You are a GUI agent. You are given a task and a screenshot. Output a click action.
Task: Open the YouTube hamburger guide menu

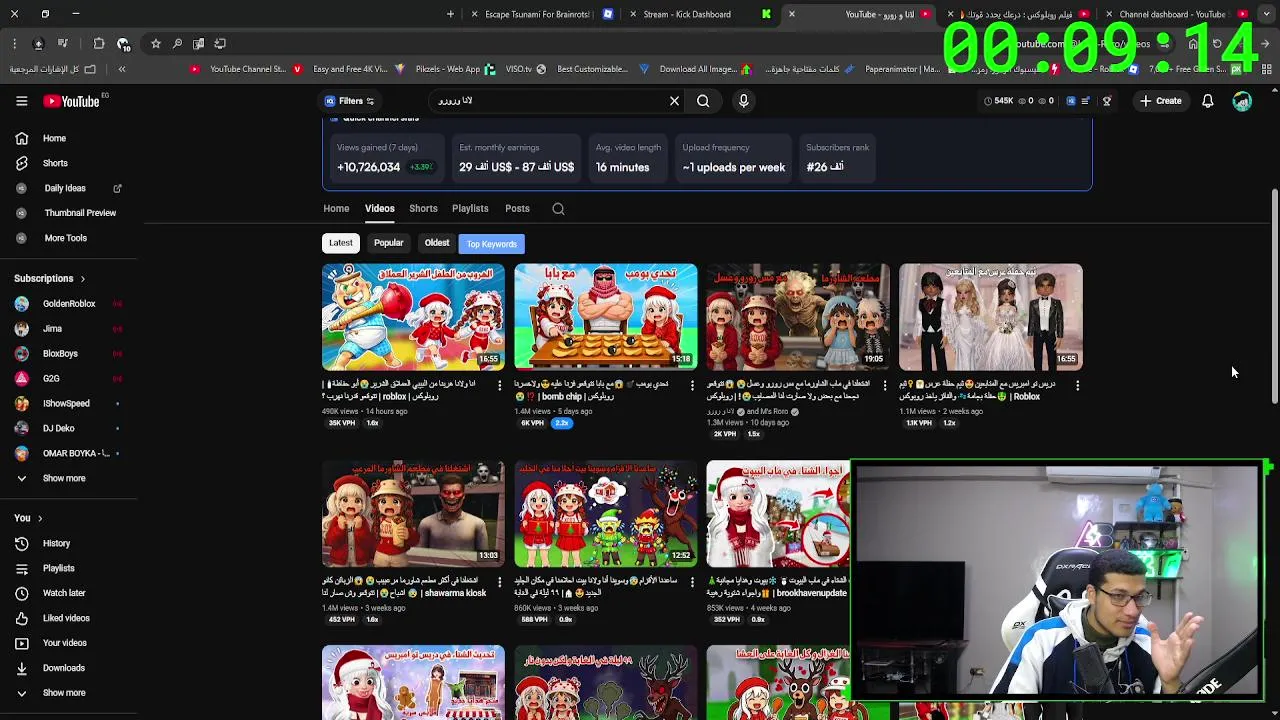(21, 101)
